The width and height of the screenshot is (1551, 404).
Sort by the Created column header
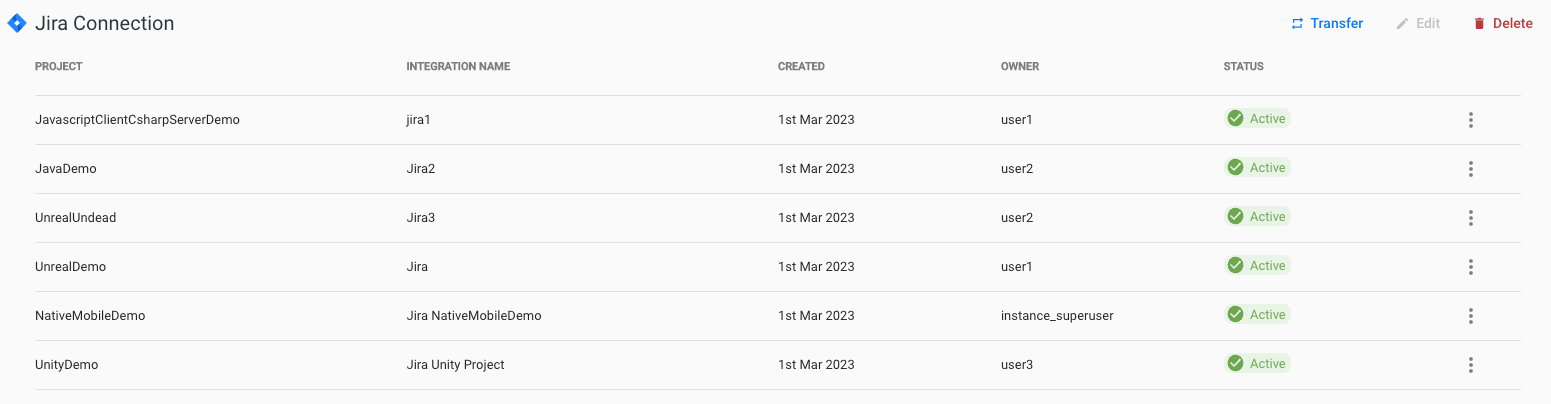[801, 67]
